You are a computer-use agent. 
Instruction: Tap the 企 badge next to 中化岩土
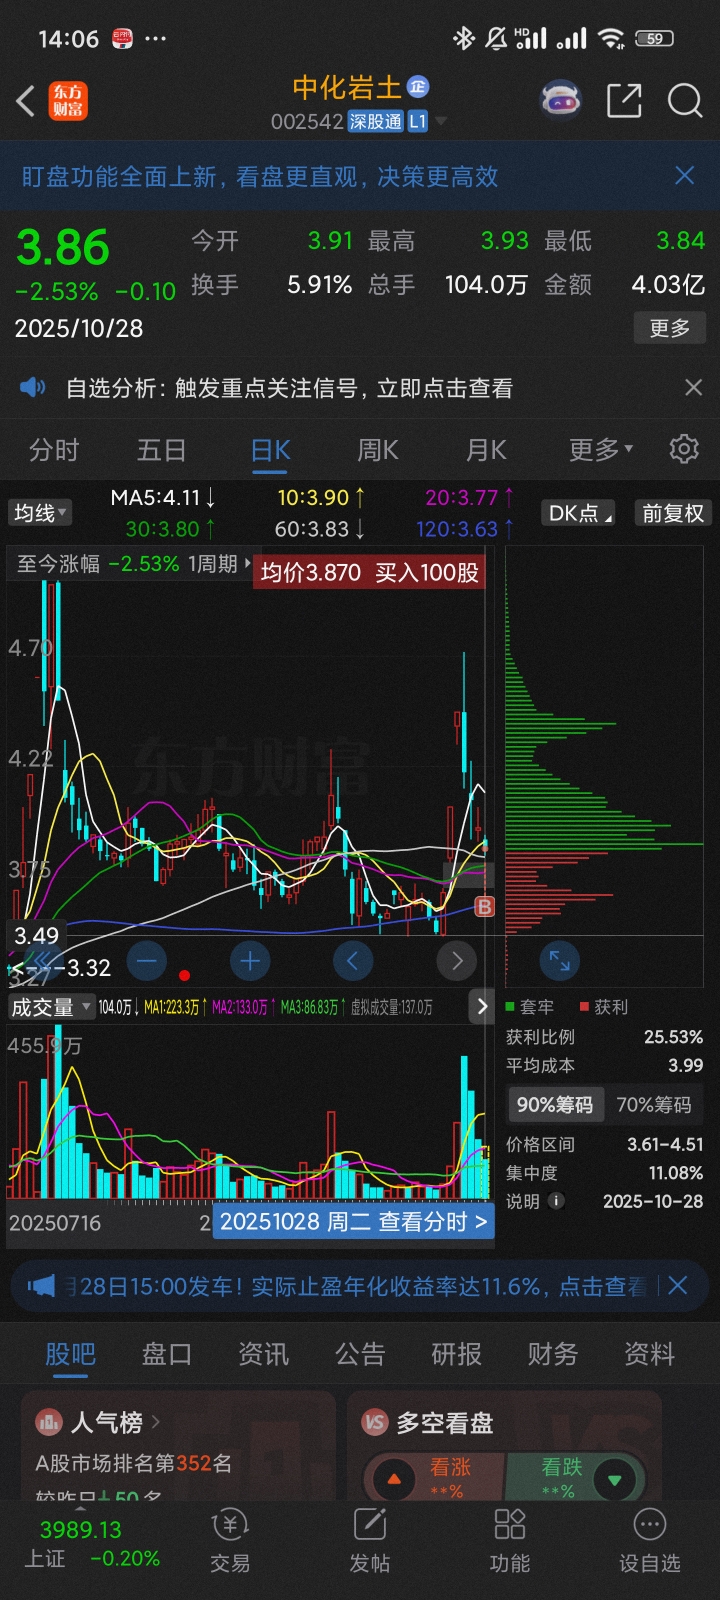coord(418,87)
